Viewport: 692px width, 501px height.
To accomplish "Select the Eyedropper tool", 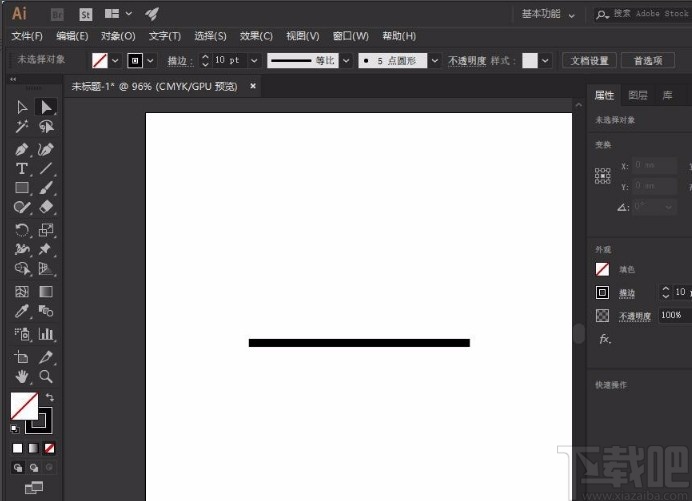I will point(22,311).
